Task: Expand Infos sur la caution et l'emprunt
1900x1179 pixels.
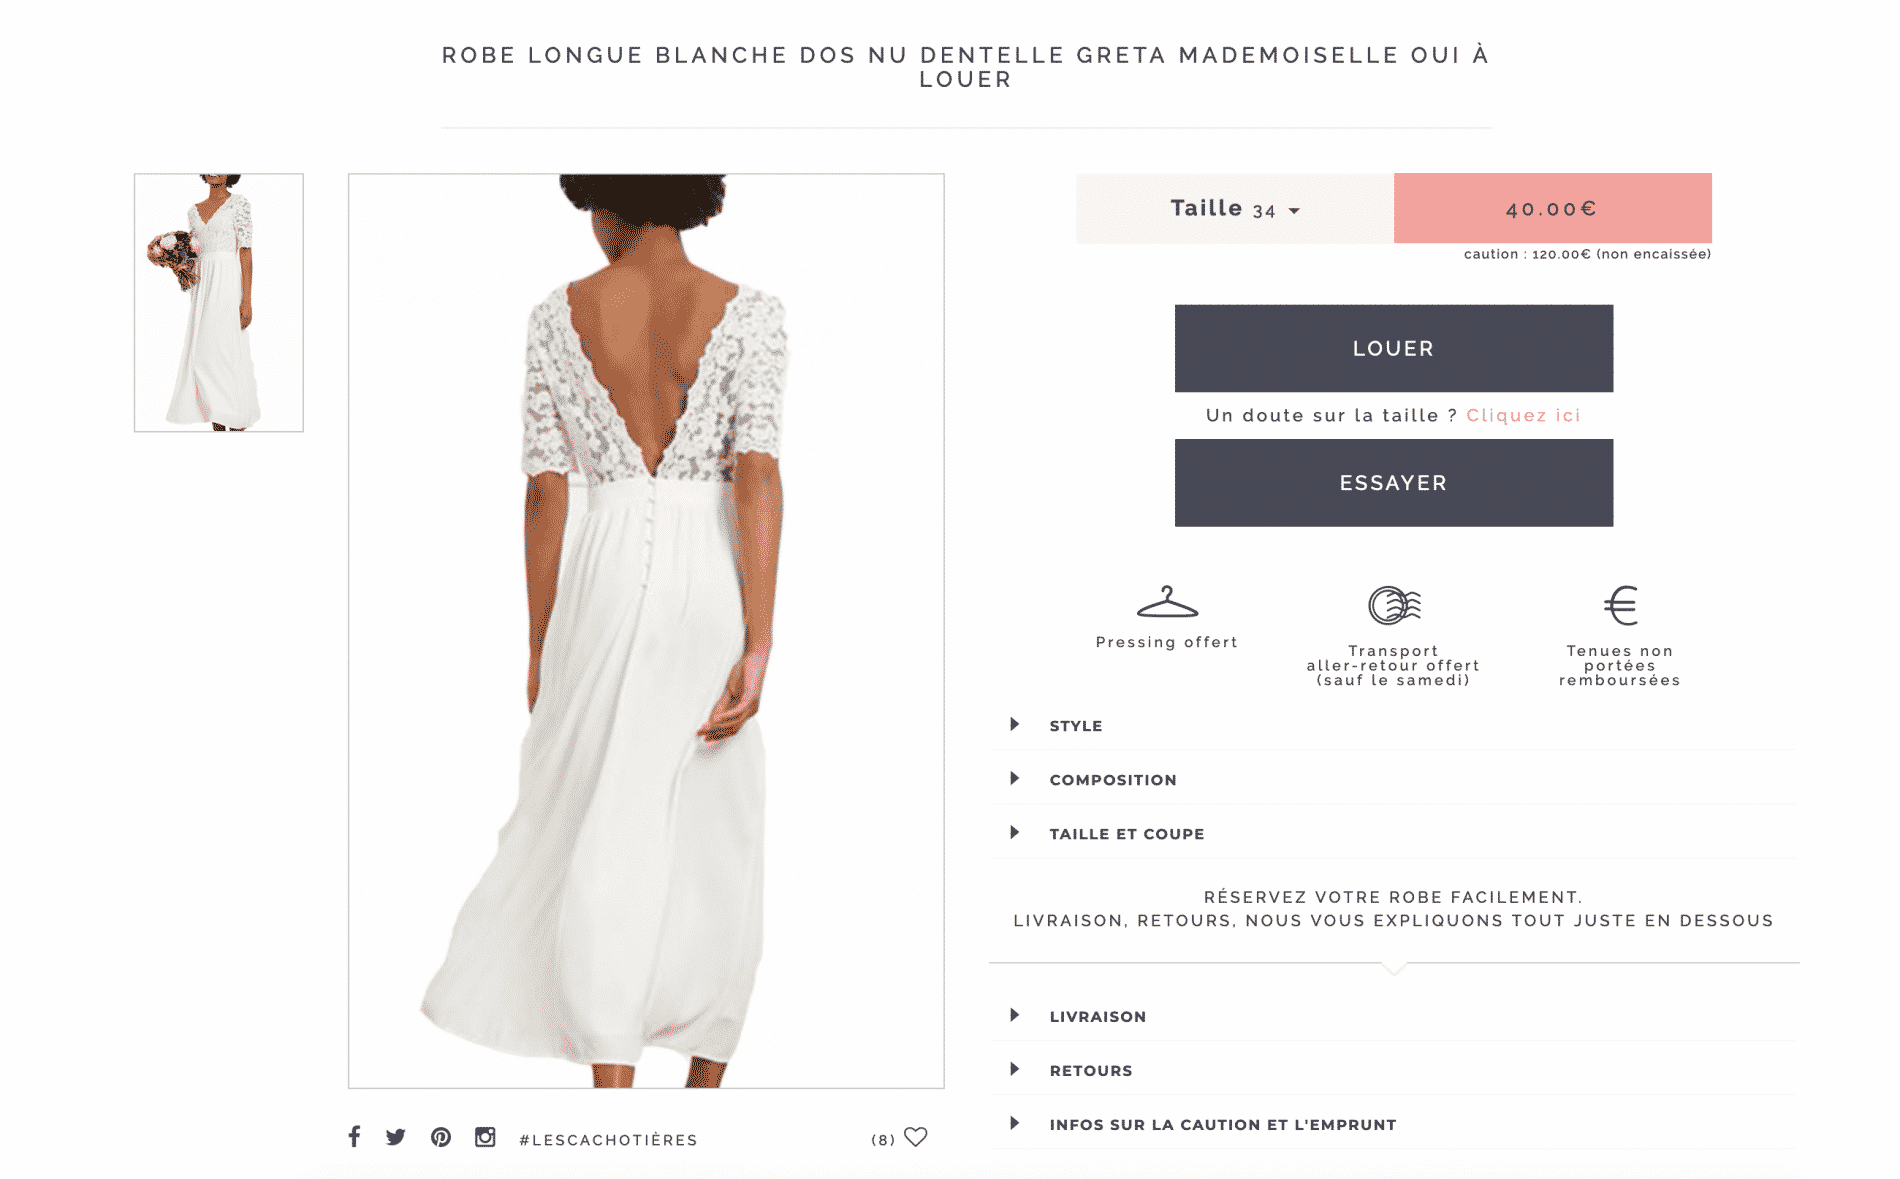Action: click(x=1395, y=1124)
